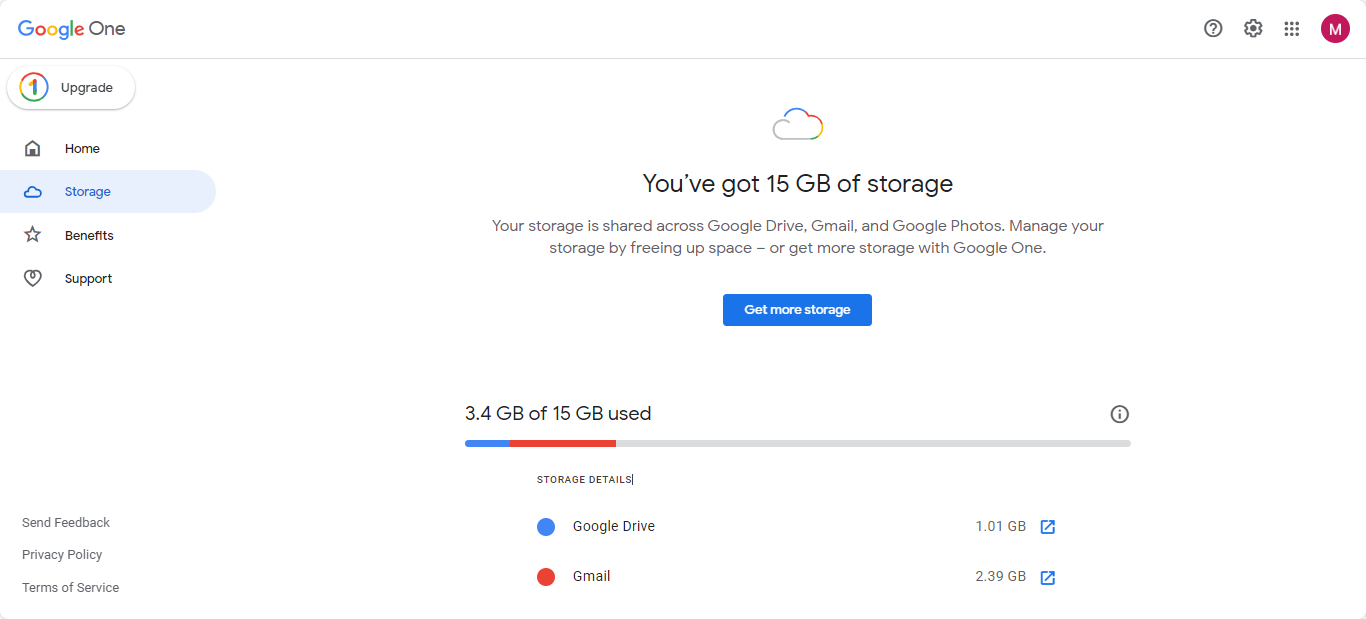Image resolution: width=1366 pixels, height=619 pixels.
Task: Click Send Feedback link
Action: 66,522
